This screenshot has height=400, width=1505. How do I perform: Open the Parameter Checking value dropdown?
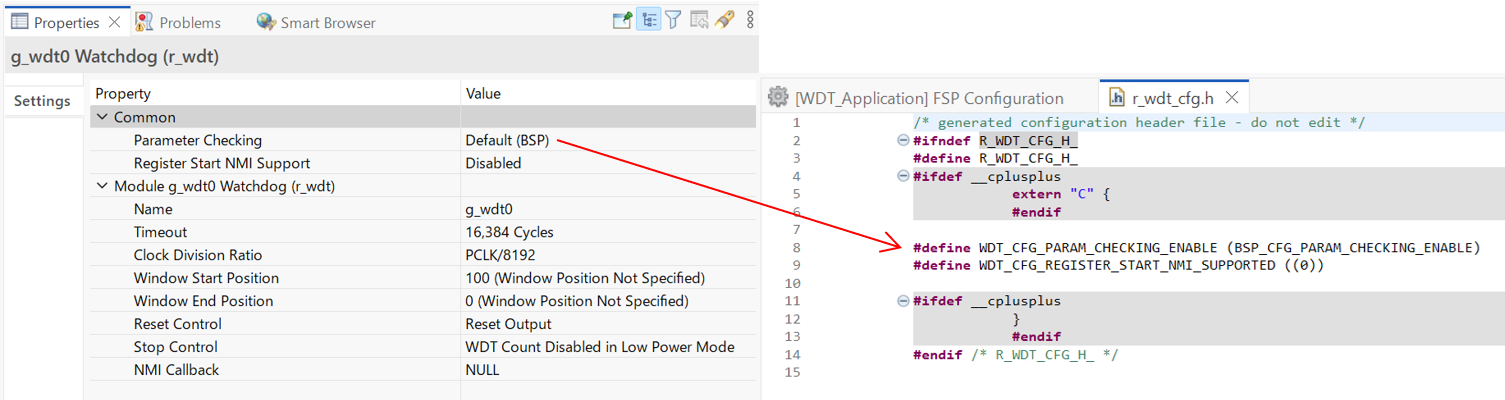tap(608, 140)
